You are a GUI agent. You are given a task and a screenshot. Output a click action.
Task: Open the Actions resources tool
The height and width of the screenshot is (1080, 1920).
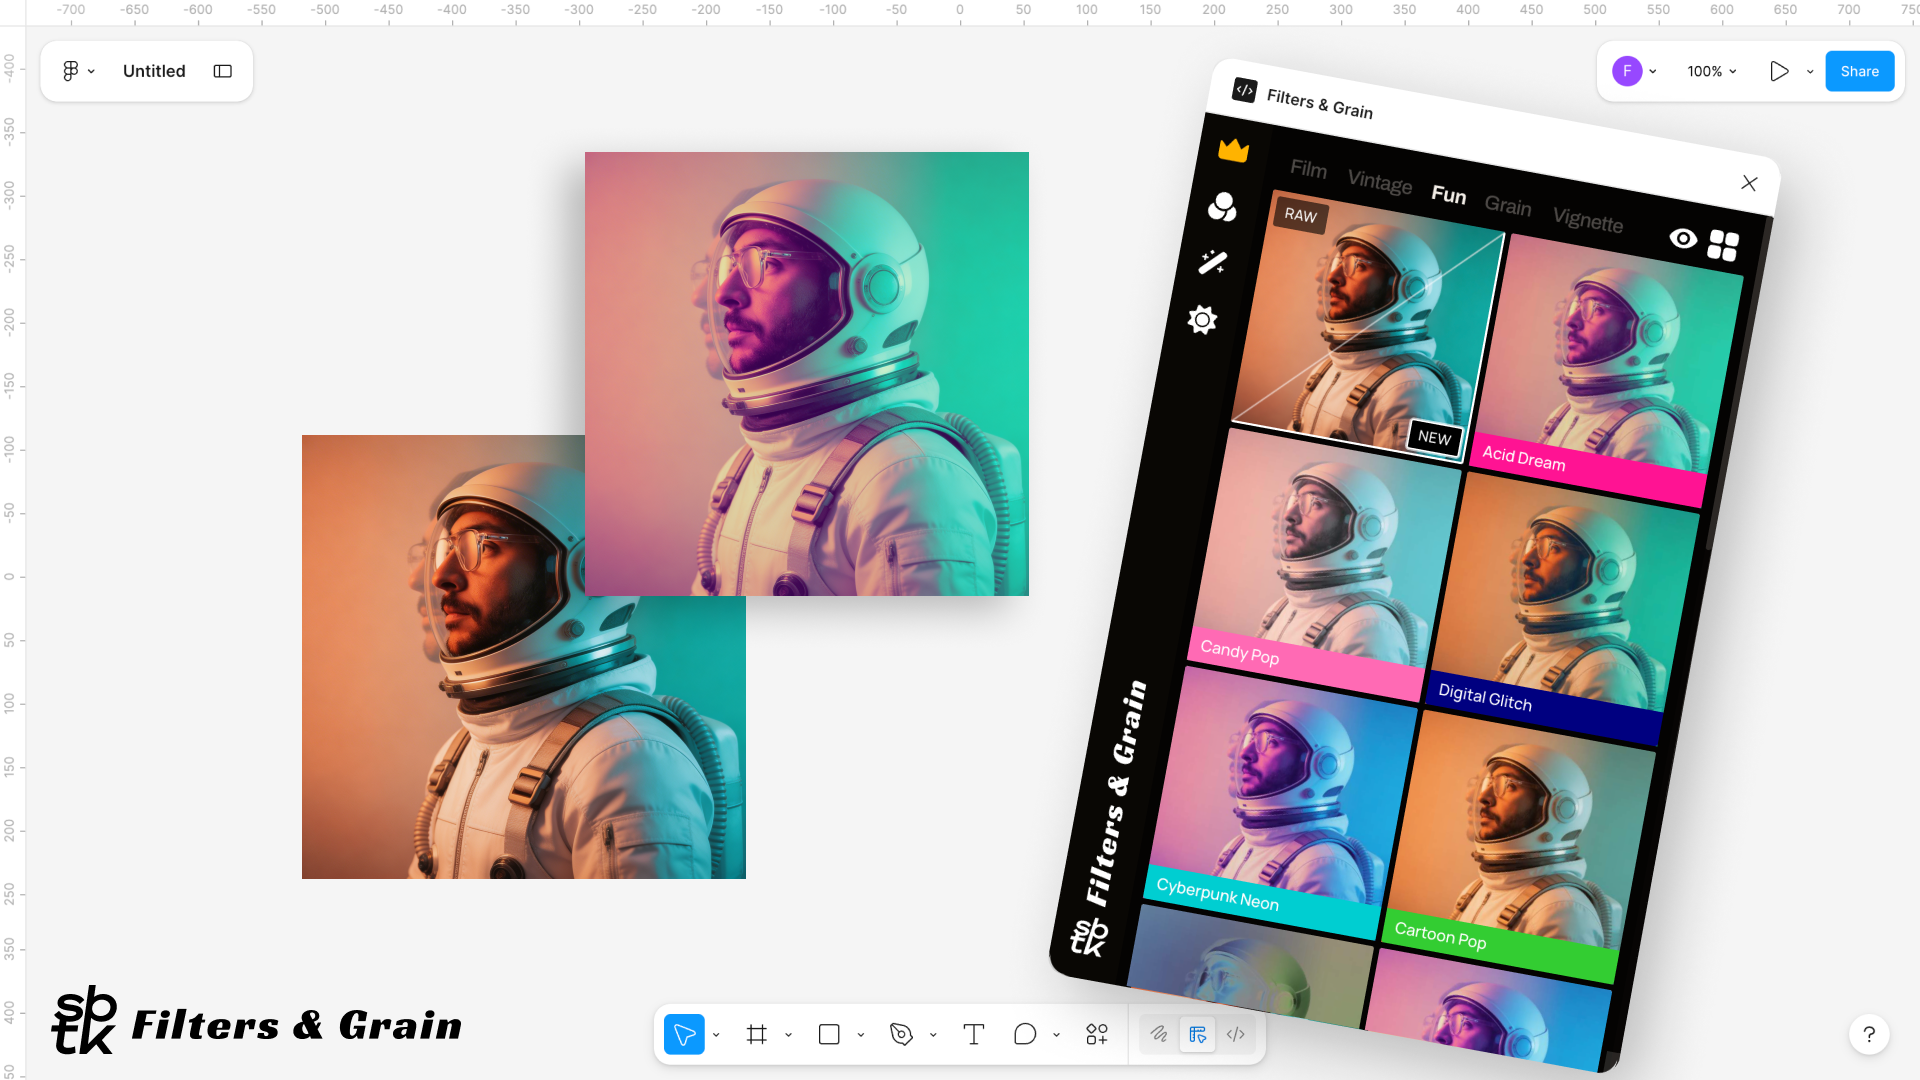[1097, 1034]
